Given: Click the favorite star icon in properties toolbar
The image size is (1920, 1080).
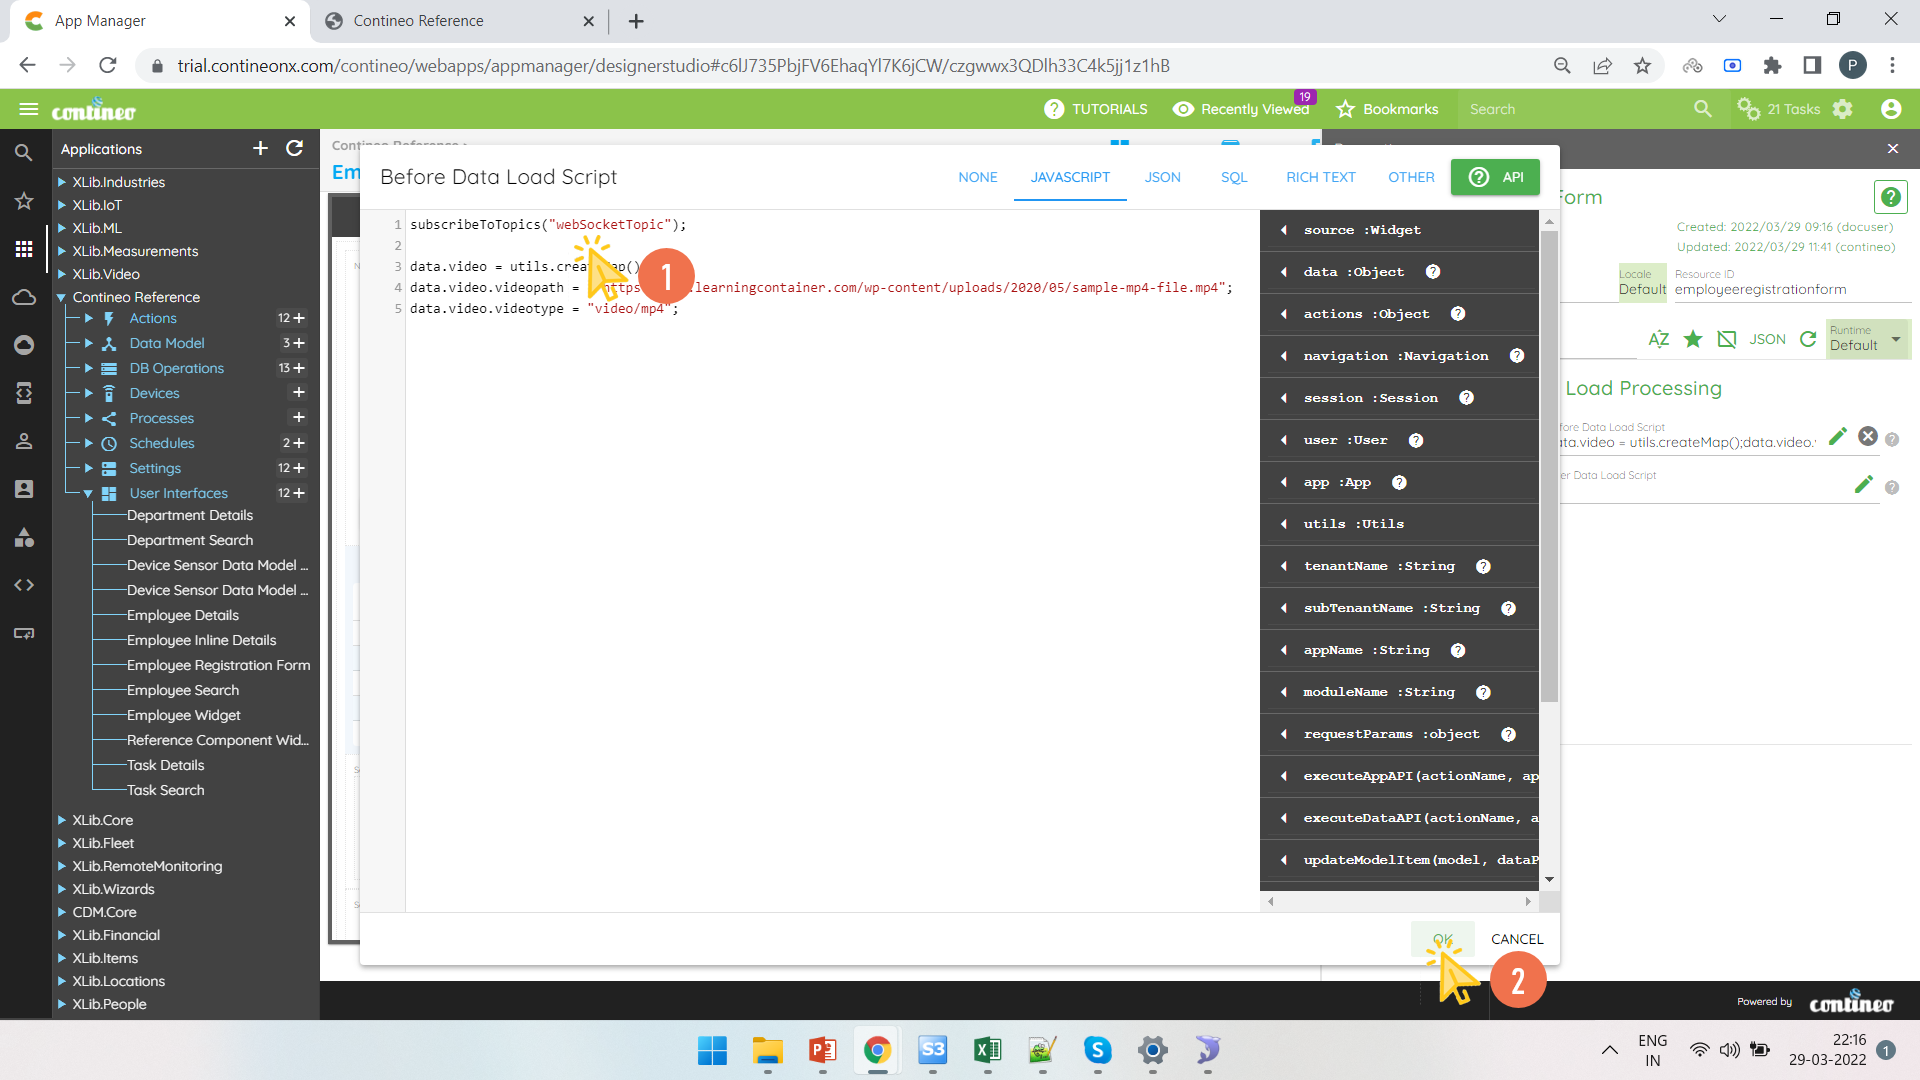Looking at the screenshot, I should point(1692,339).
